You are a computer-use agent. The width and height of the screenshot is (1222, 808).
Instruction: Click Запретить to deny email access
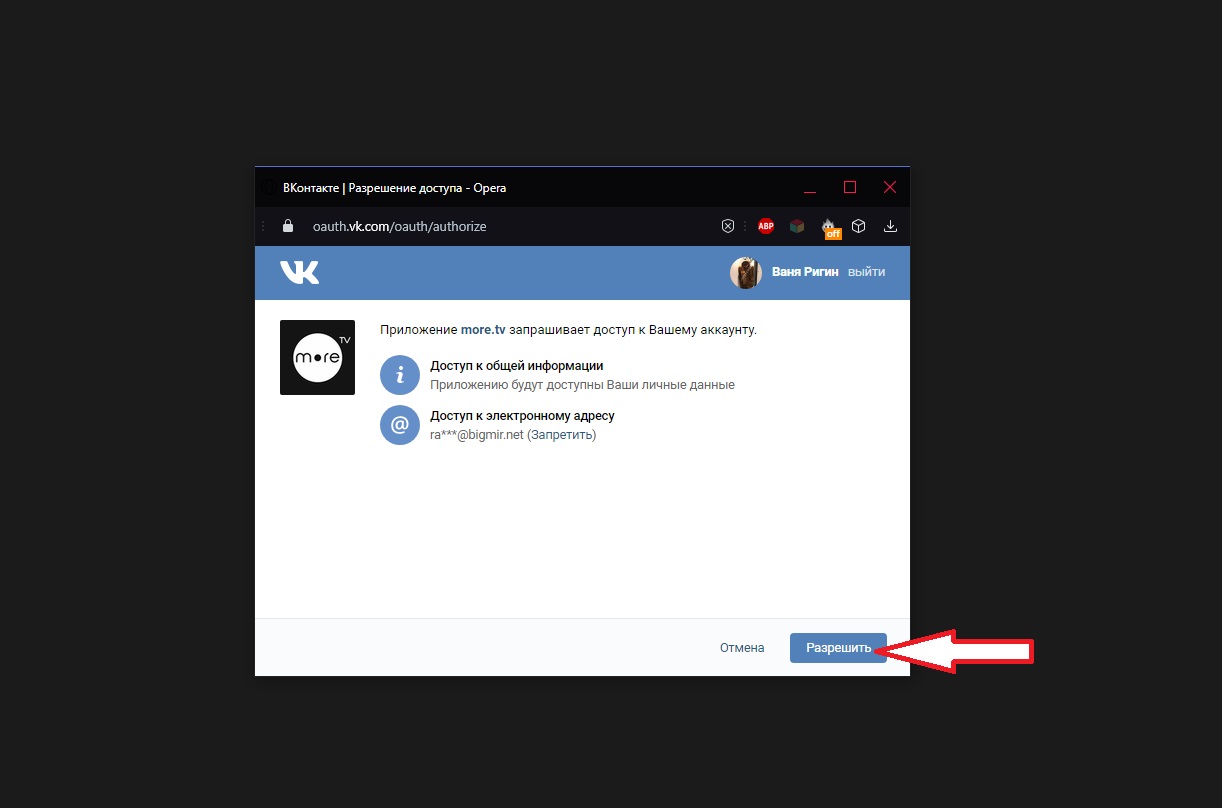point(562,435)
